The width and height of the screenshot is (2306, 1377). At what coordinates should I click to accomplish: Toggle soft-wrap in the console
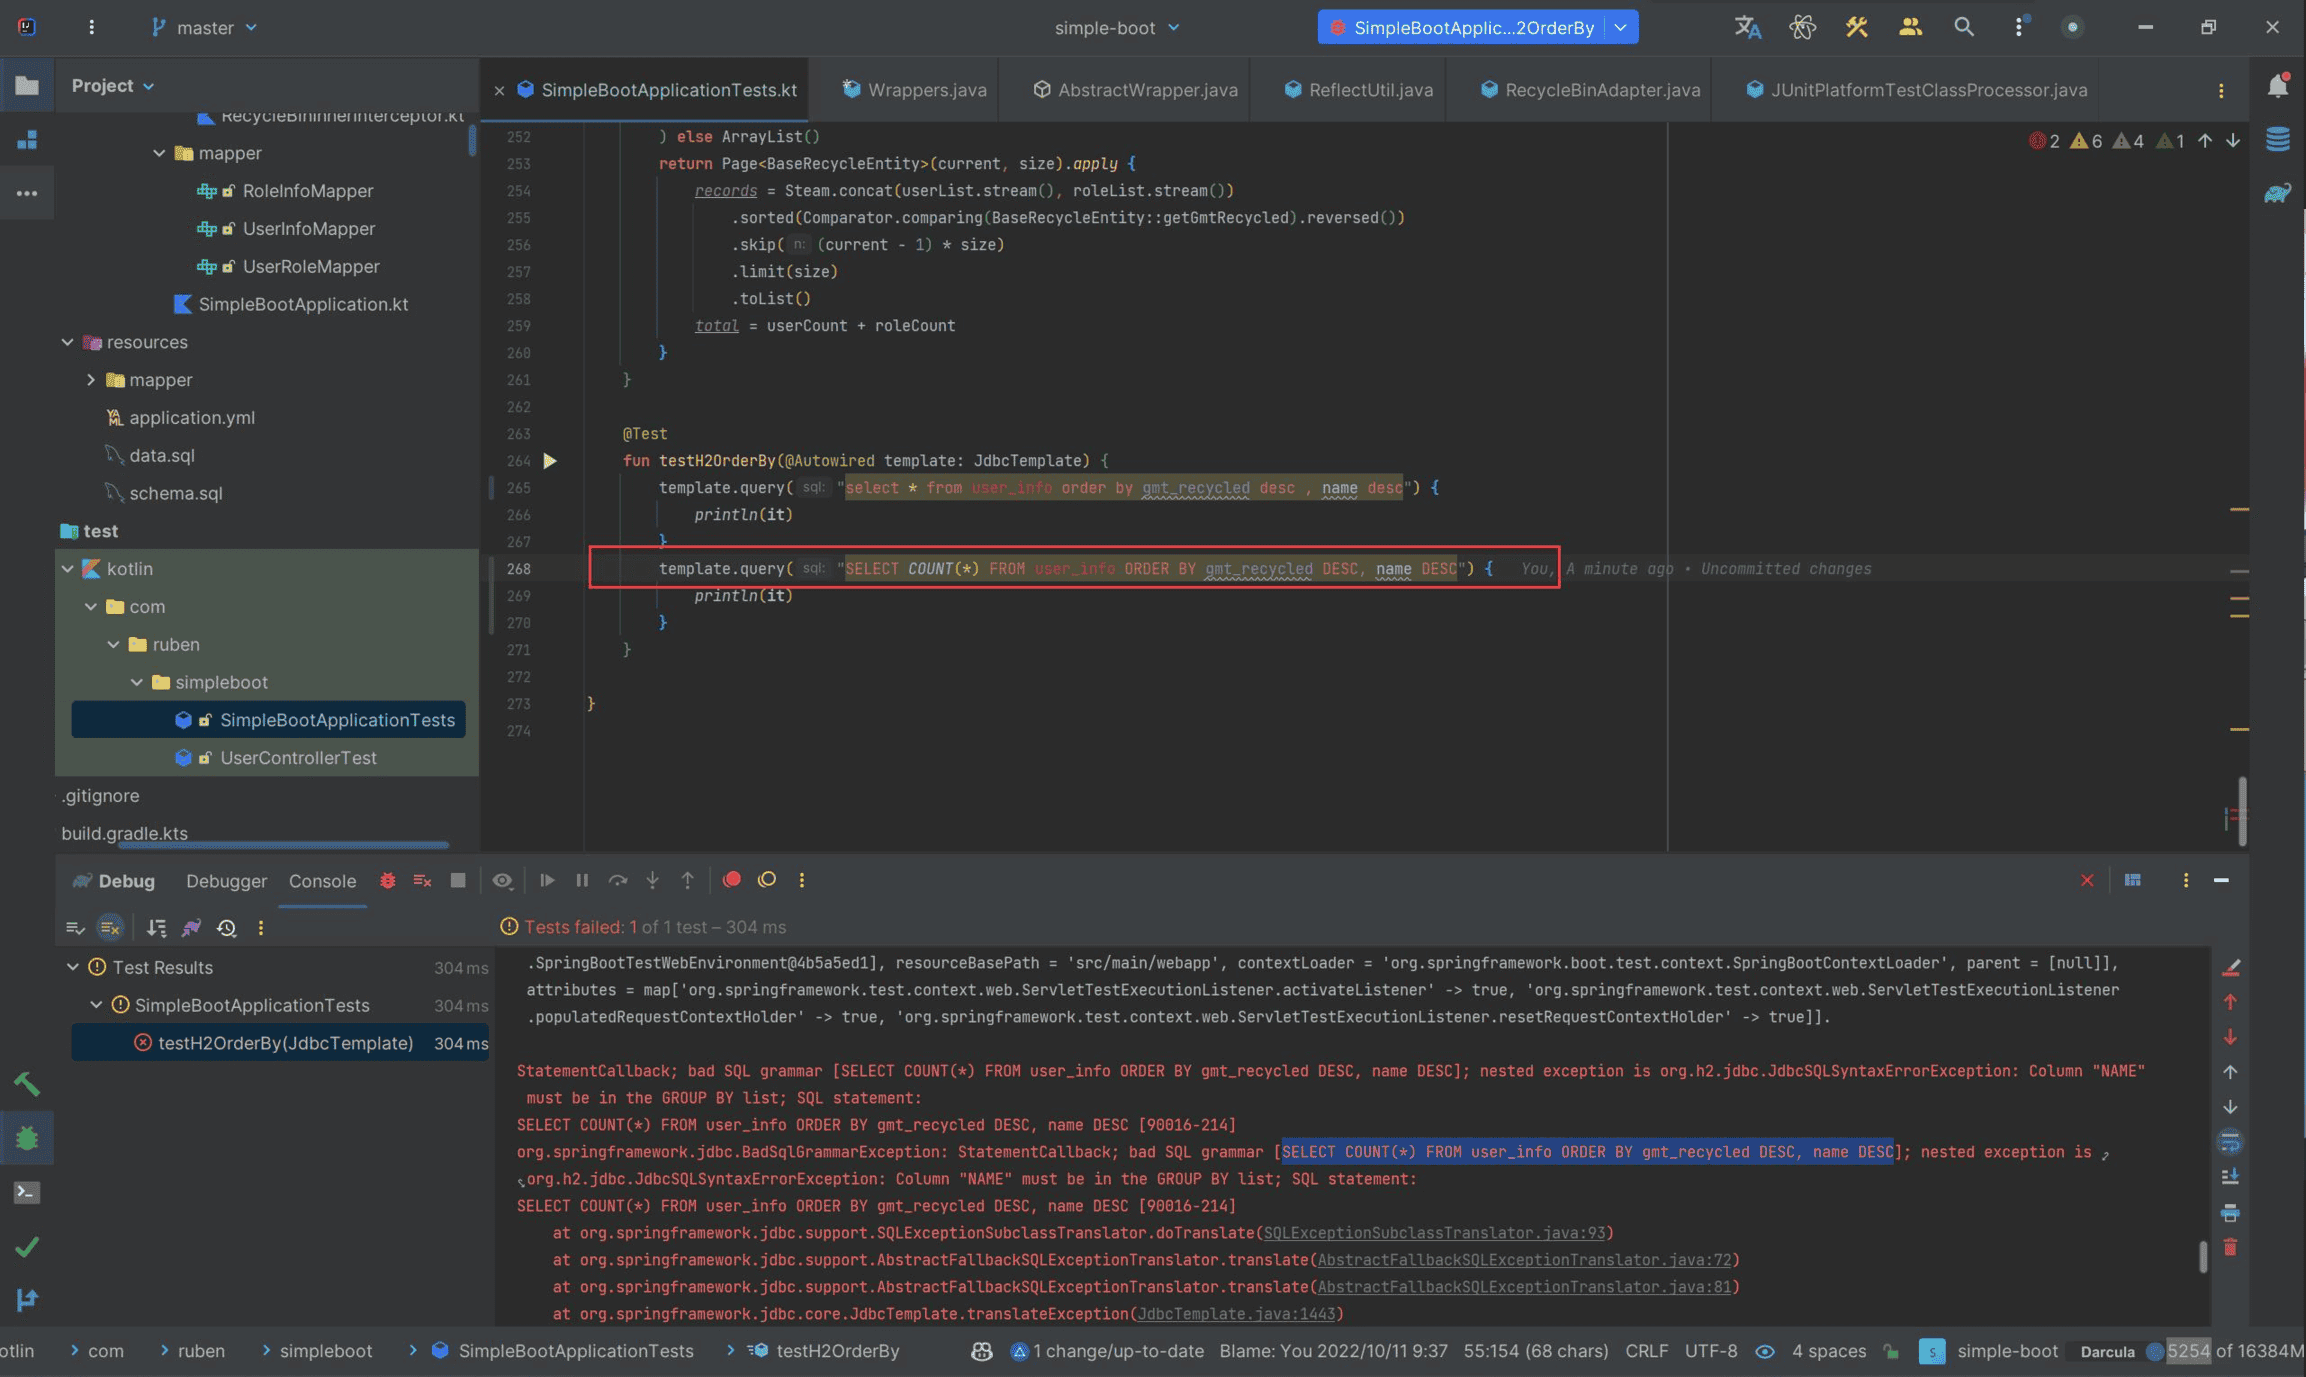(2230, 1141)
